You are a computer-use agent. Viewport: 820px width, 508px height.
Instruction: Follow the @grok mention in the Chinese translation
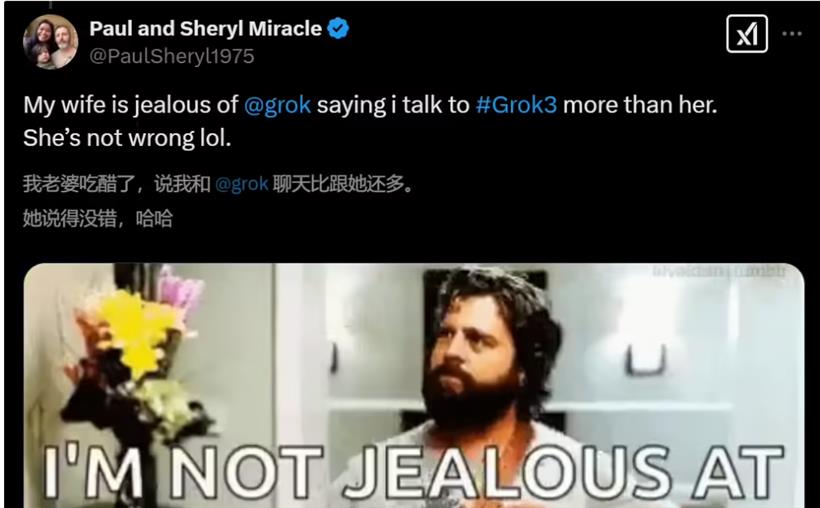point(242,184)
